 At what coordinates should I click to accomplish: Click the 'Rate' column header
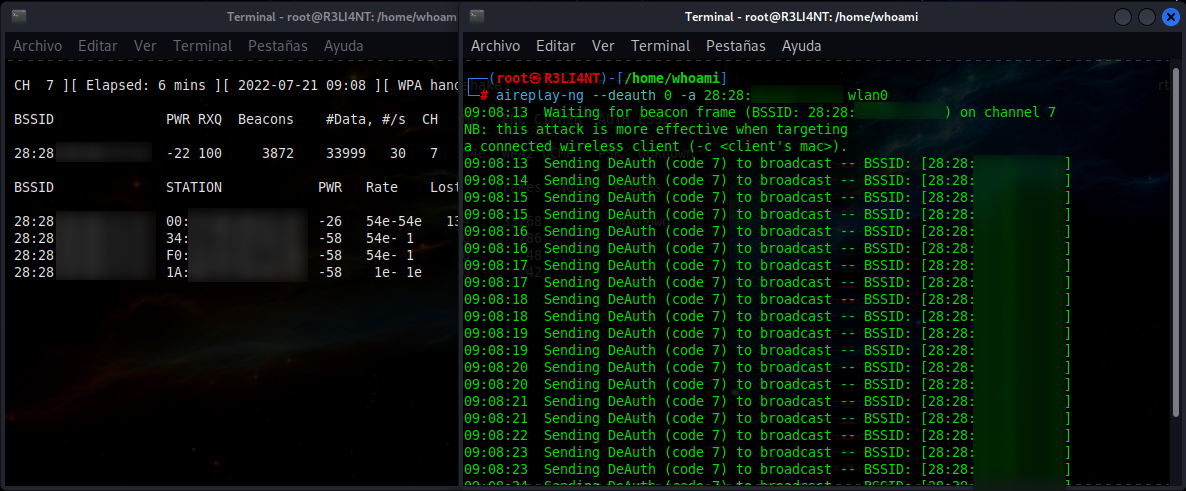point(382,188)
